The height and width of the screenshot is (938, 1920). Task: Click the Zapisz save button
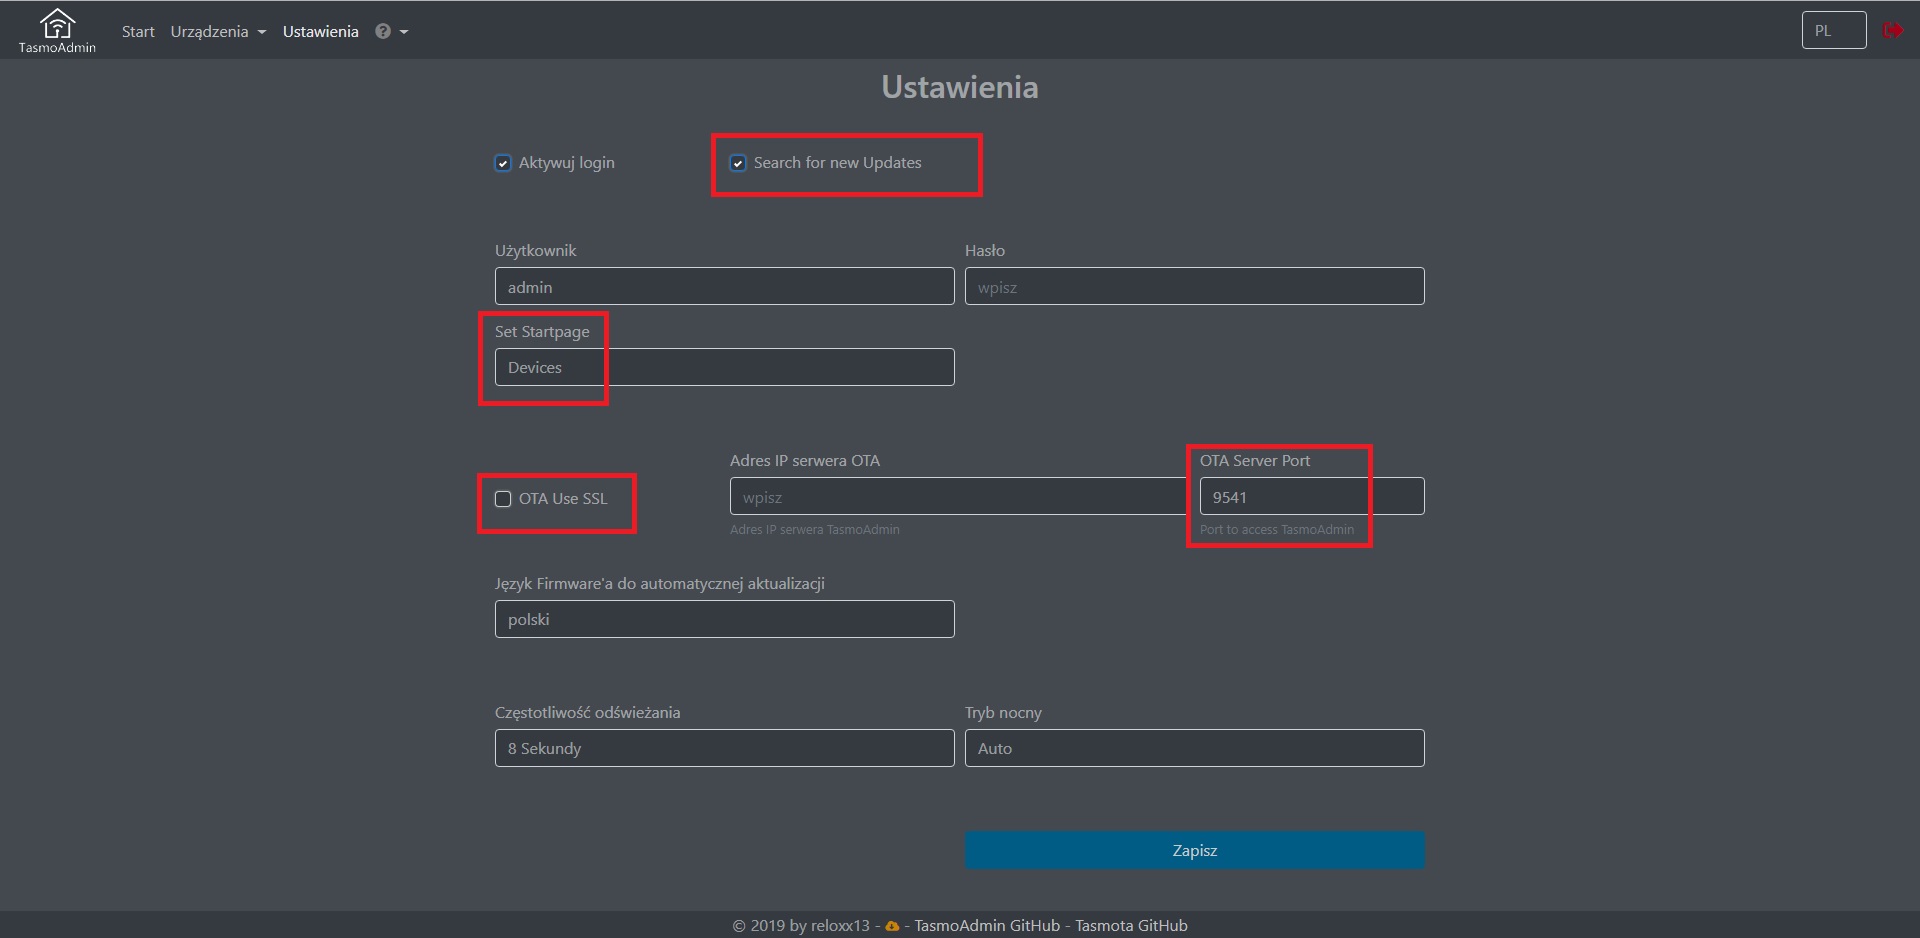click(1194, 850)
